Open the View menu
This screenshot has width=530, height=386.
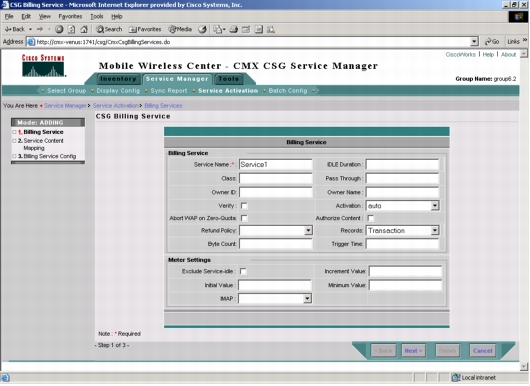tap(45, 17)
